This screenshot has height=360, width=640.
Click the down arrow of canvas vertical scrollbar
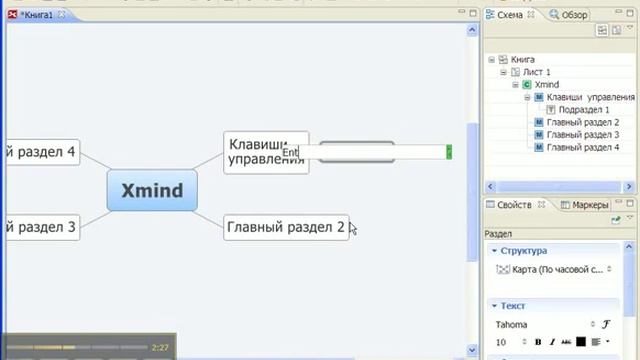click(x=472, y=350)
